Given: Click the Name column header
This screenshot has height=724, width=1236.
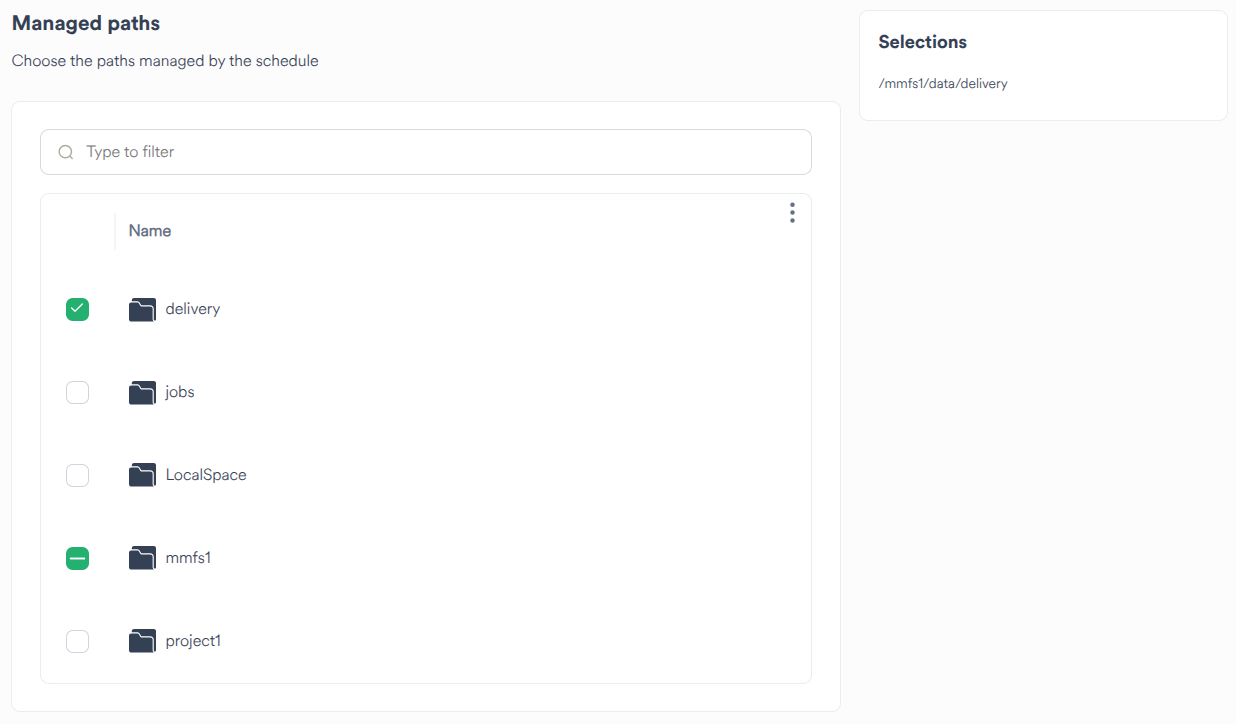Looking at the screenshot, I should [149, 230].
